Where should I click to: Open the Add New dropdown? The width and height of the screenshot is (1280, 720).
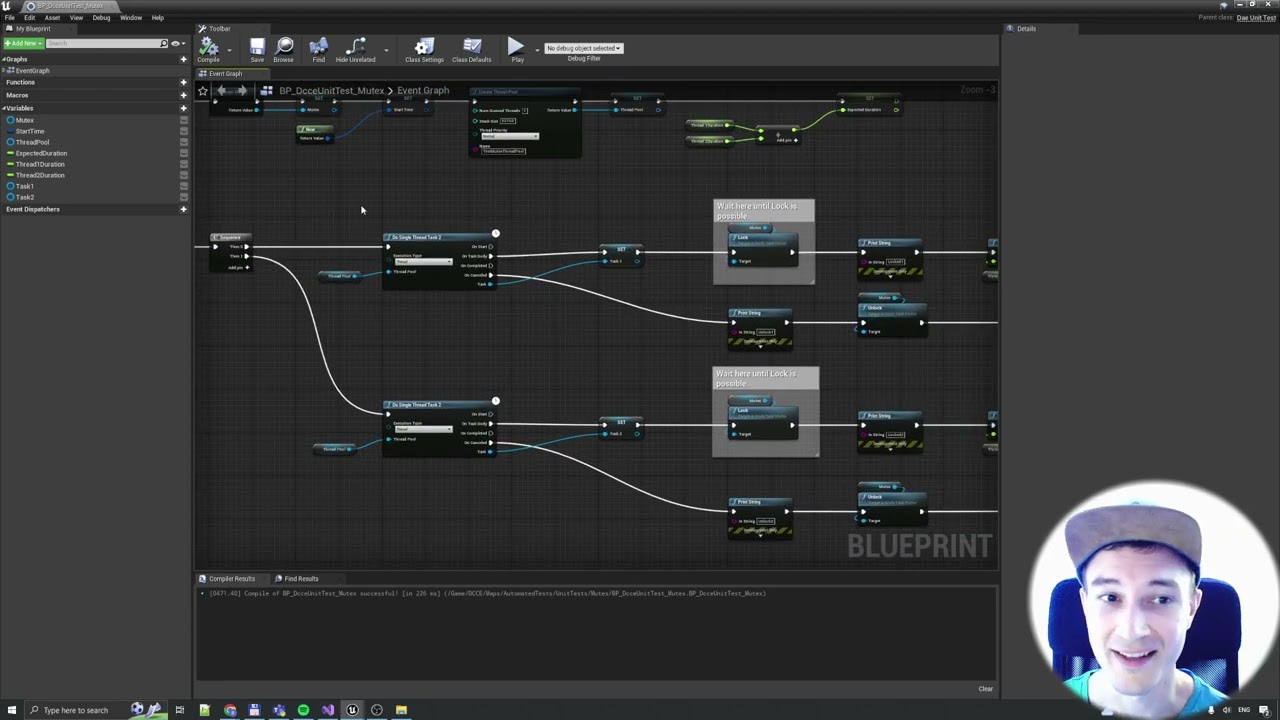(23, 43)
